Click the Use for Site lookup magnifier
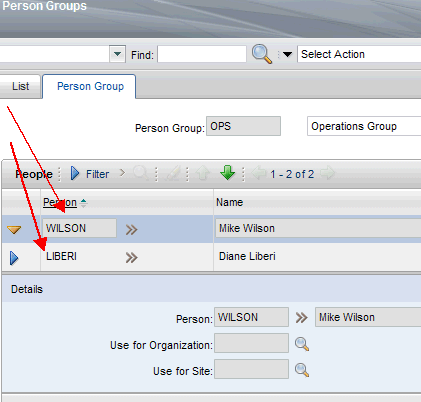Screen dimensions: 421x402 point(302,370)
